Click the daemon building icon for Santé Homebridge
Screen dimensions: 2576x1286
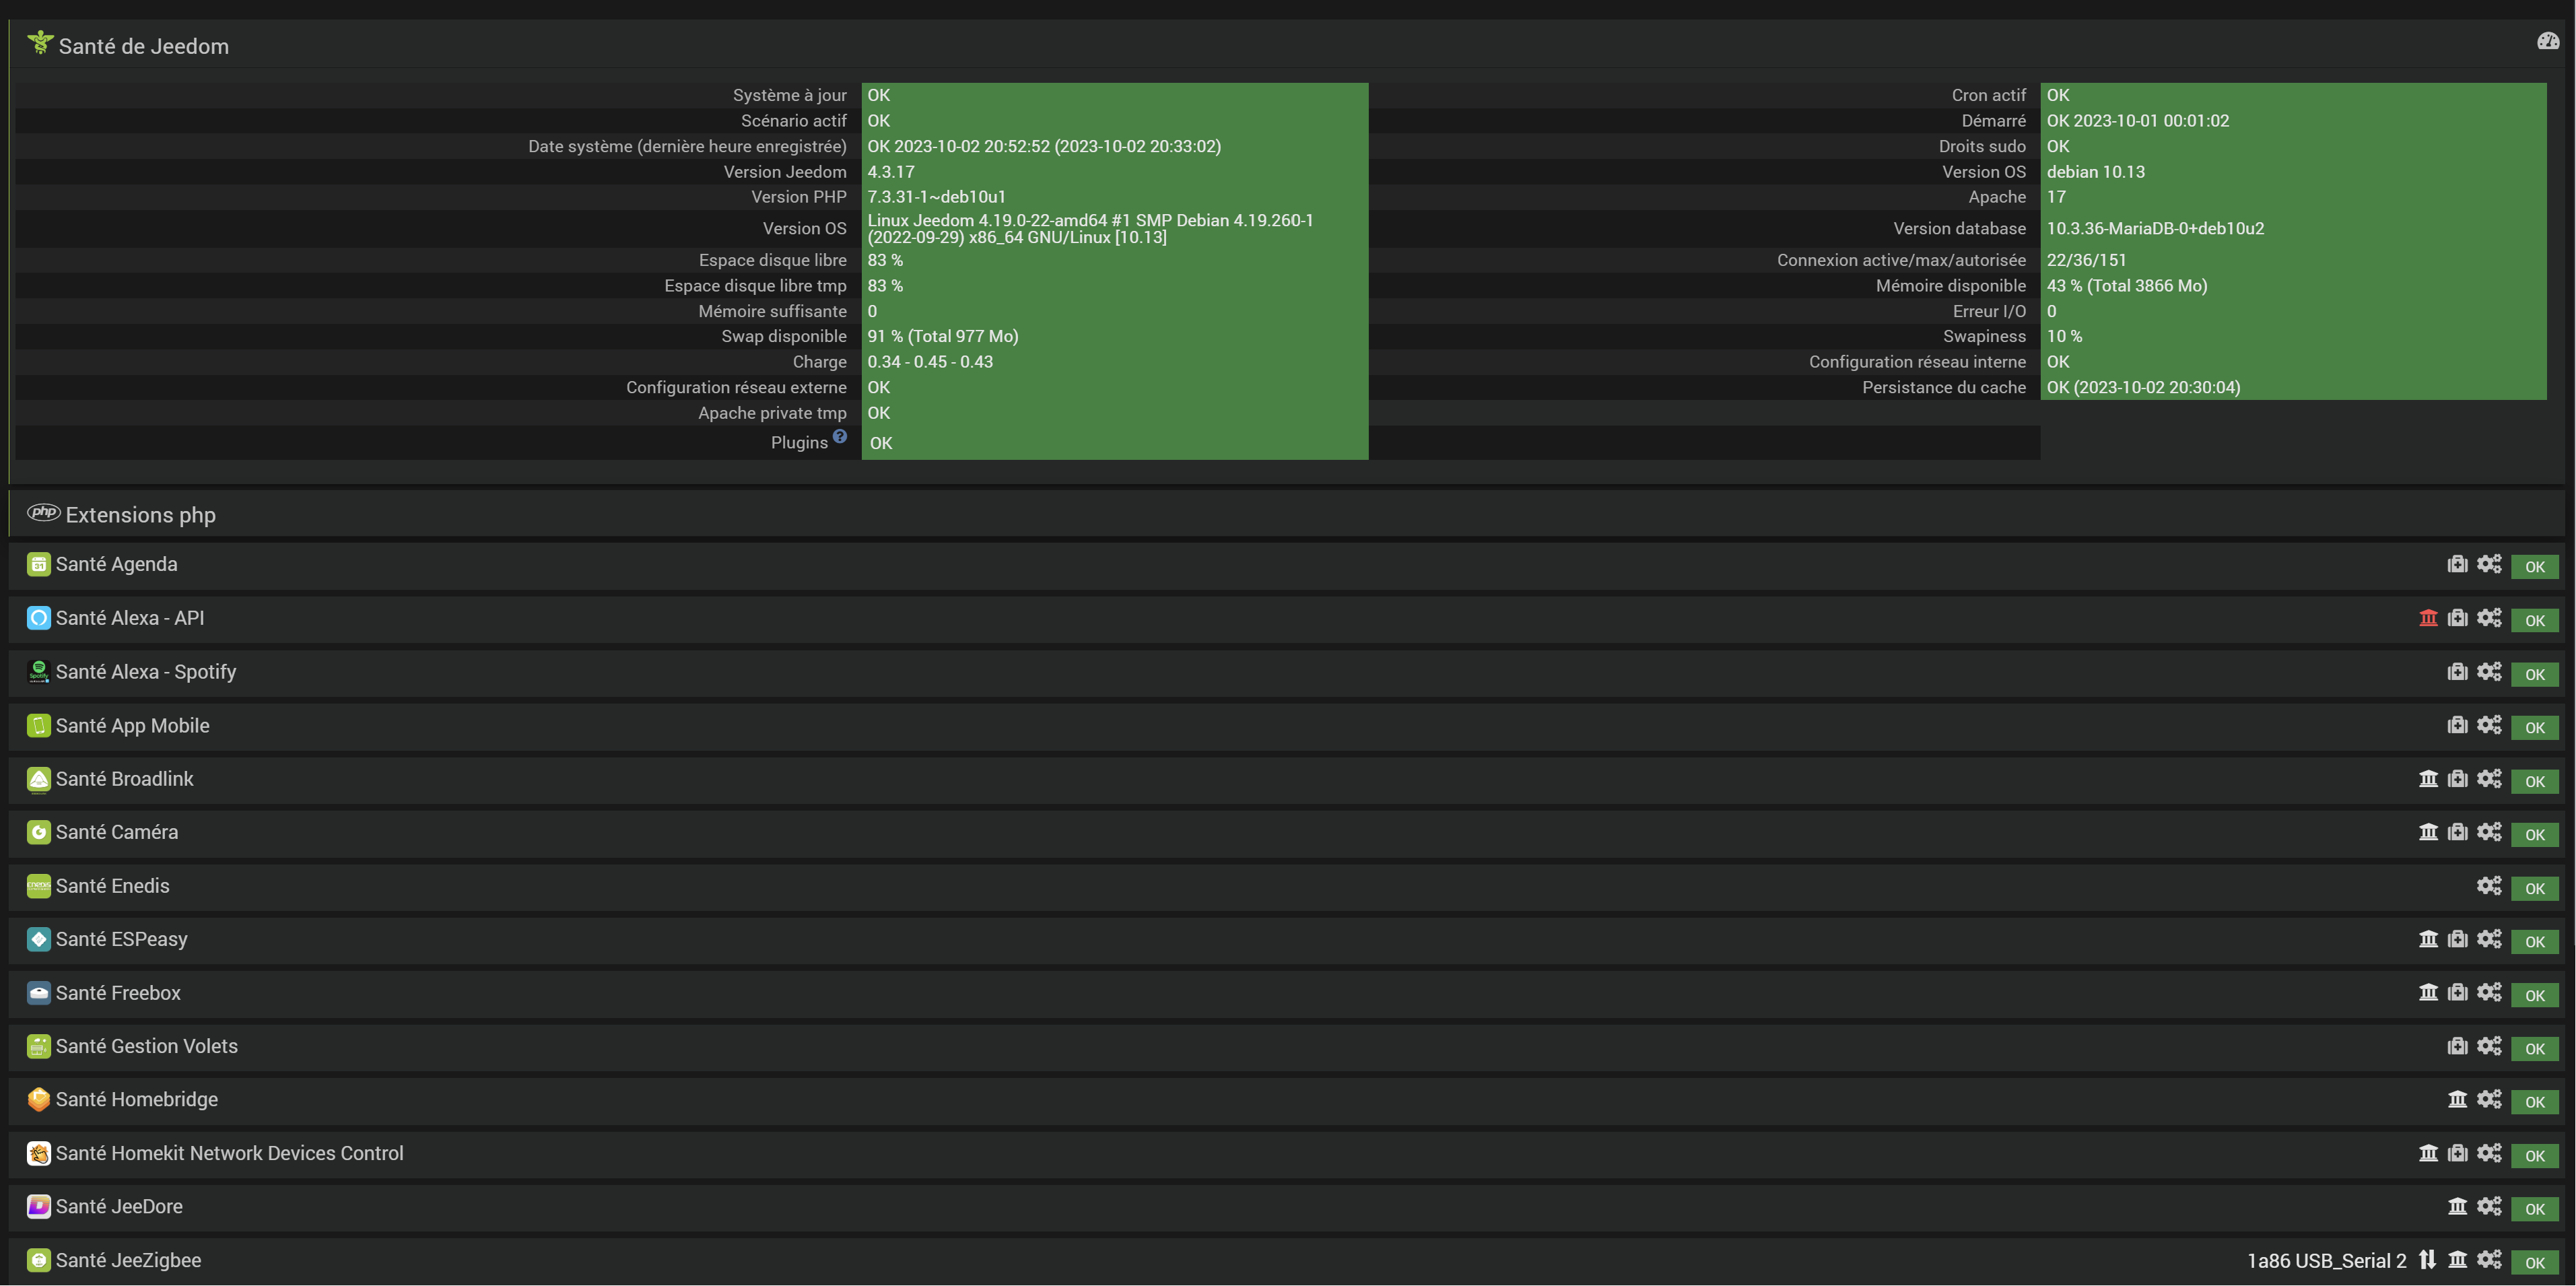coord(2457,1100)
